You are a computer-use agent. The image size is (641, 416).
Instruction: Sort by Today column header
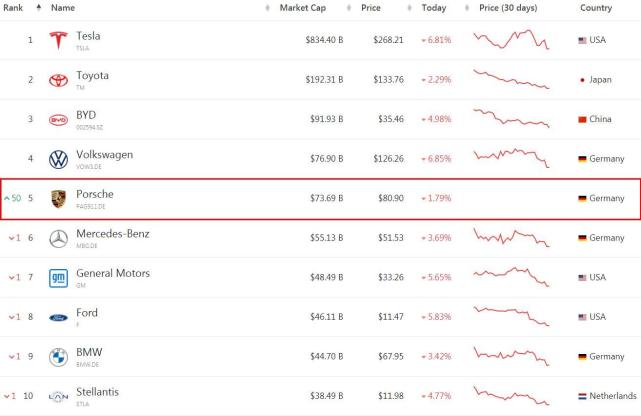434,8
